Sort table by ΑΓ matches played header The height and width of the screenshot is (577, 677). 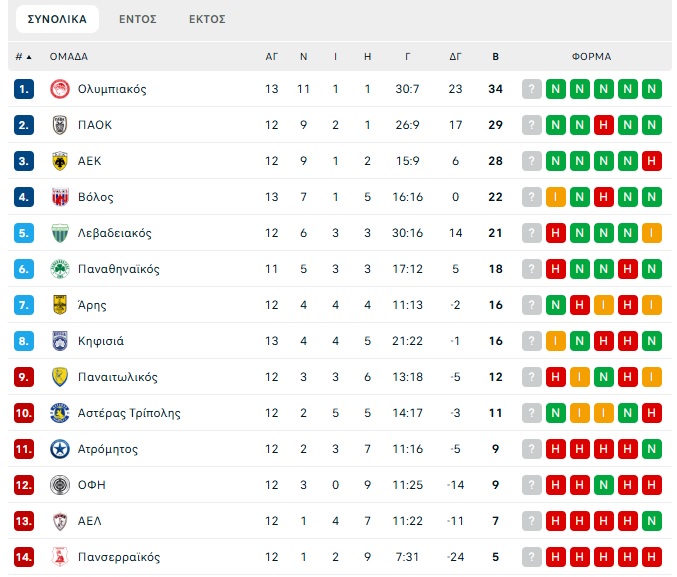click(x=272, y=57)
